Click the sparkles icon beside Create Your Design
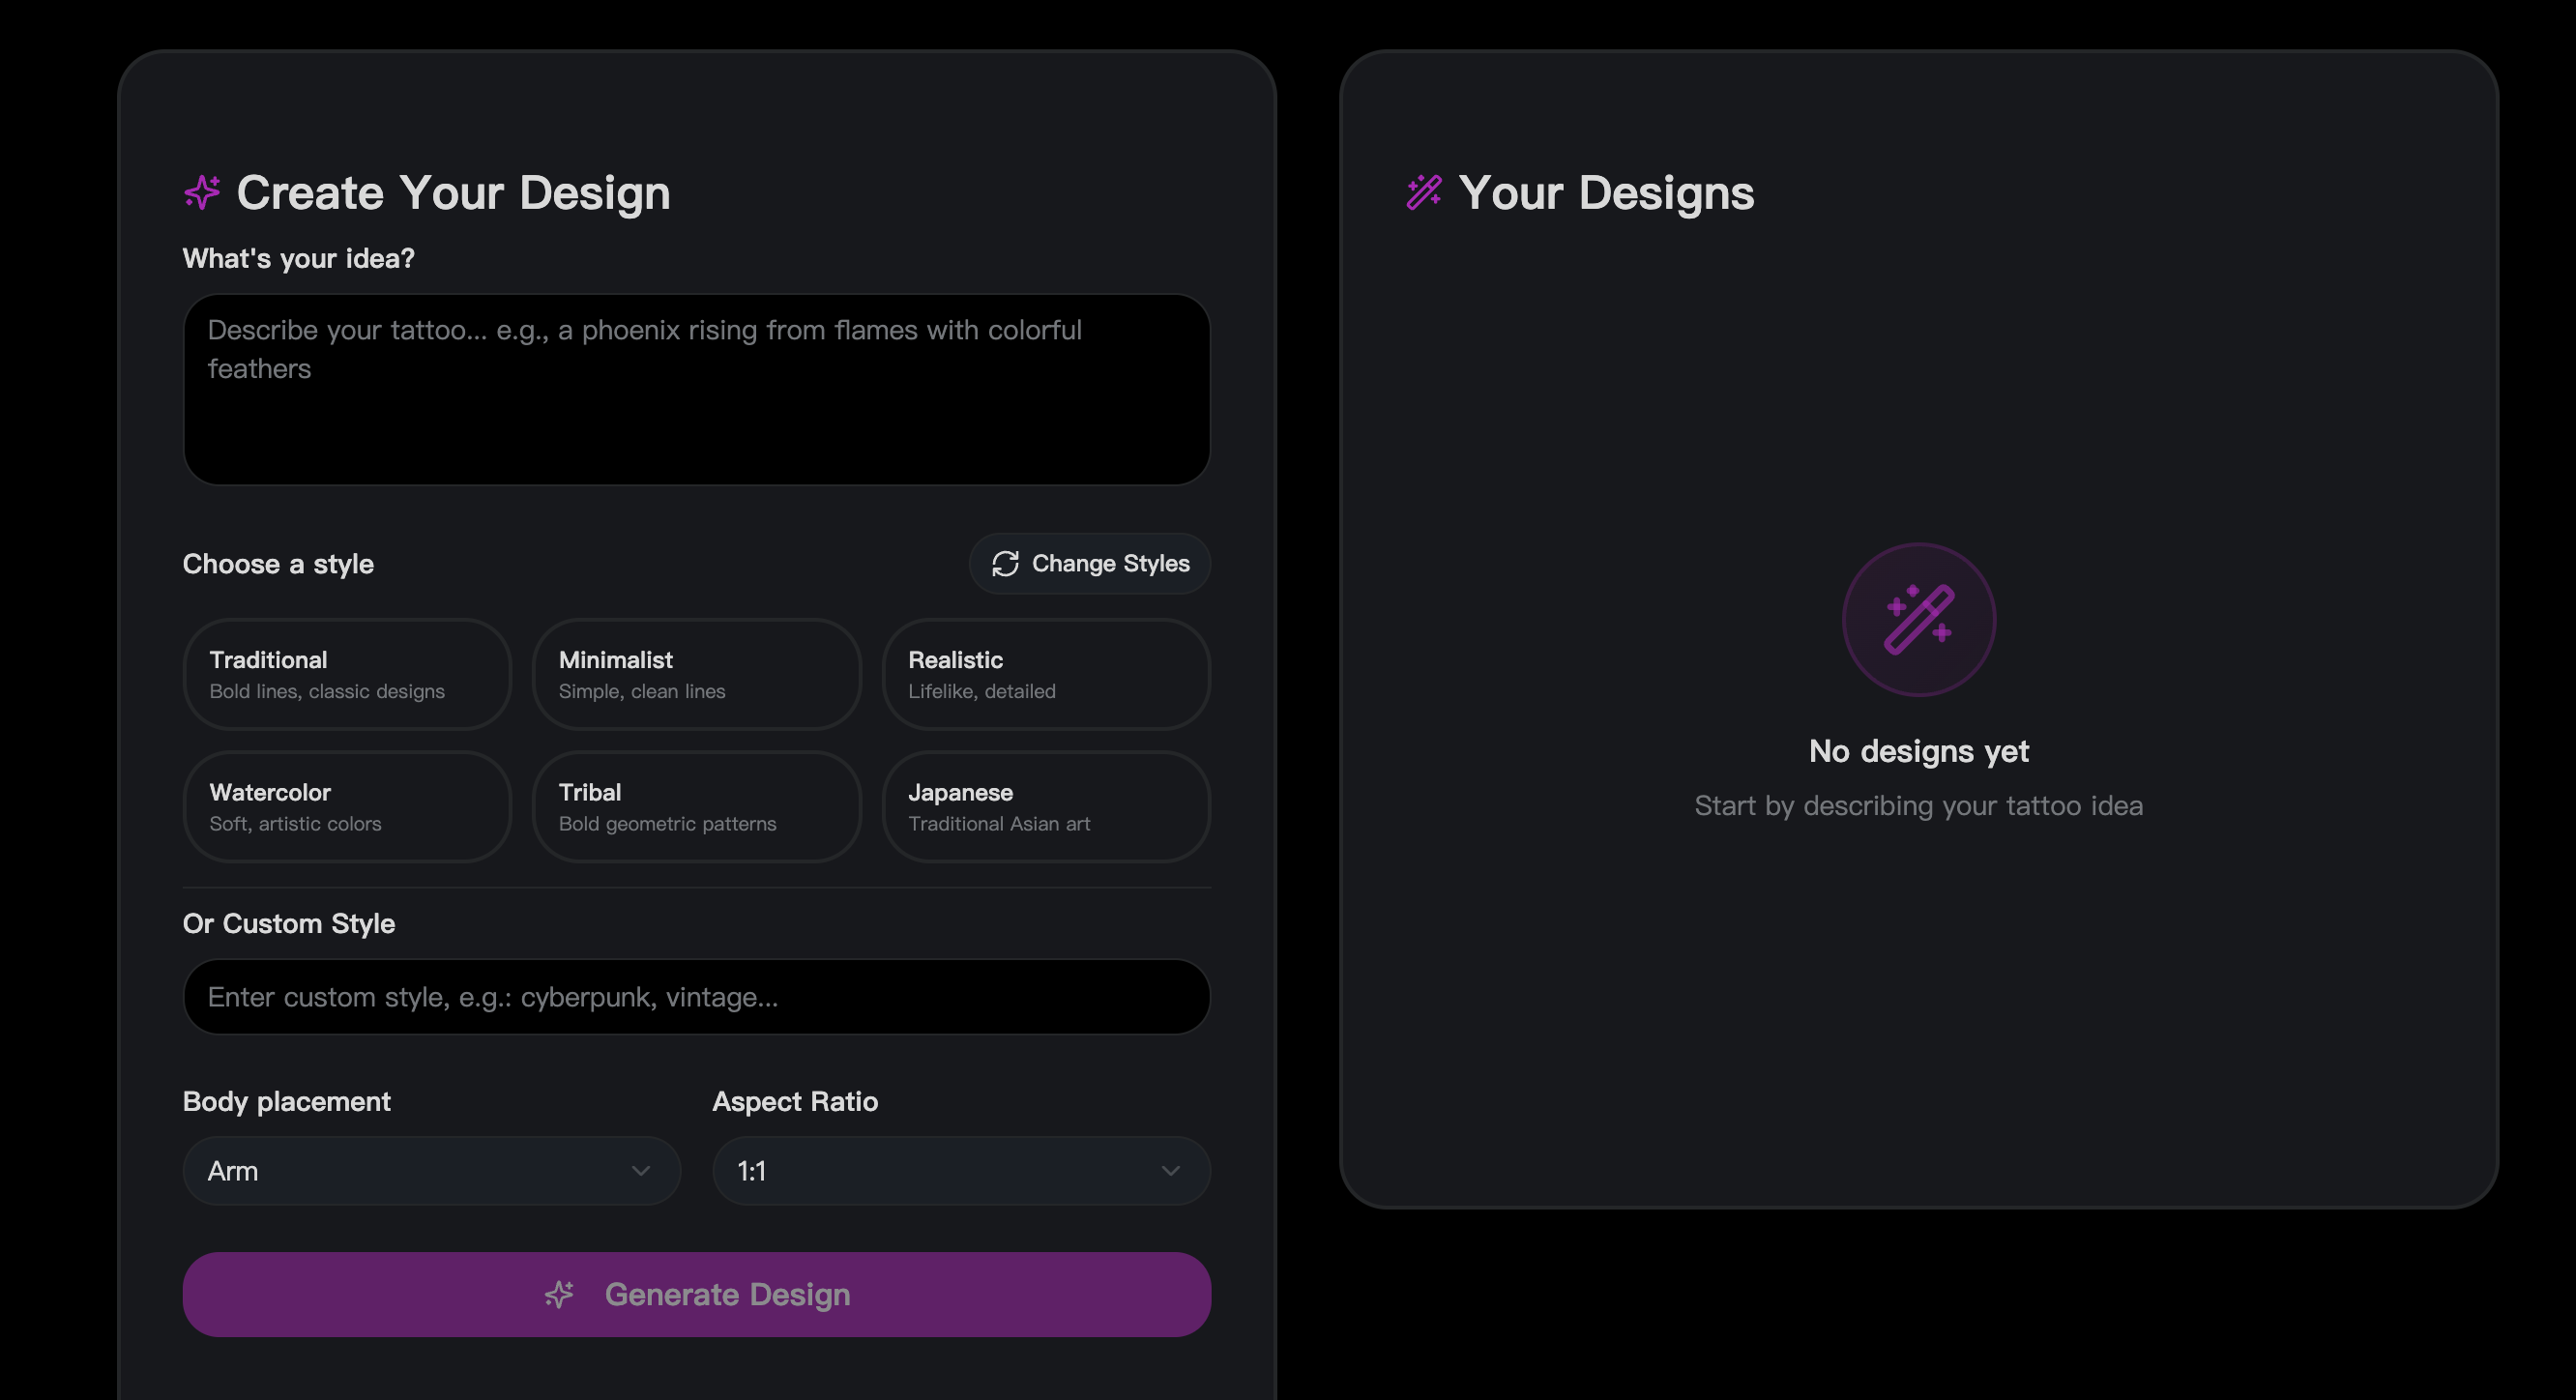This screenshot has width=2576, height=1400. point(203,191)
